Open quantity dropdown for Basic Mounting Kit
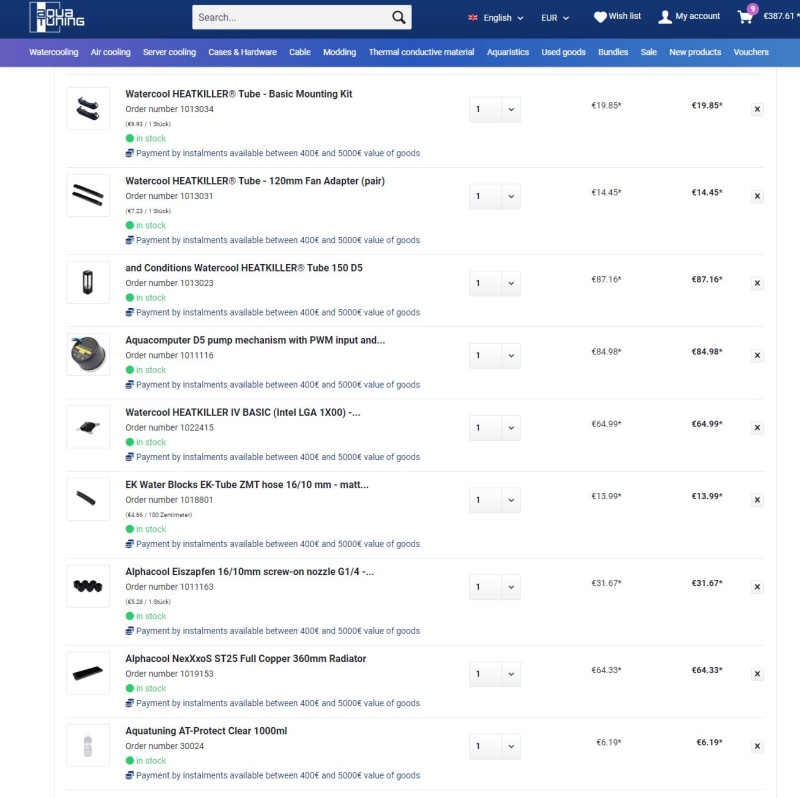Viewport: 800px width, 798px height. click(x=495, y=110)
